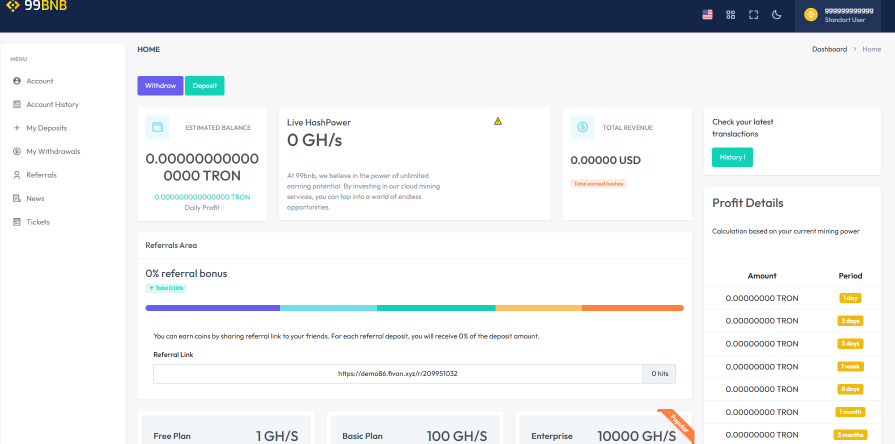
Task: Toggle fullscreen mode icon
Action: (753, 15)
